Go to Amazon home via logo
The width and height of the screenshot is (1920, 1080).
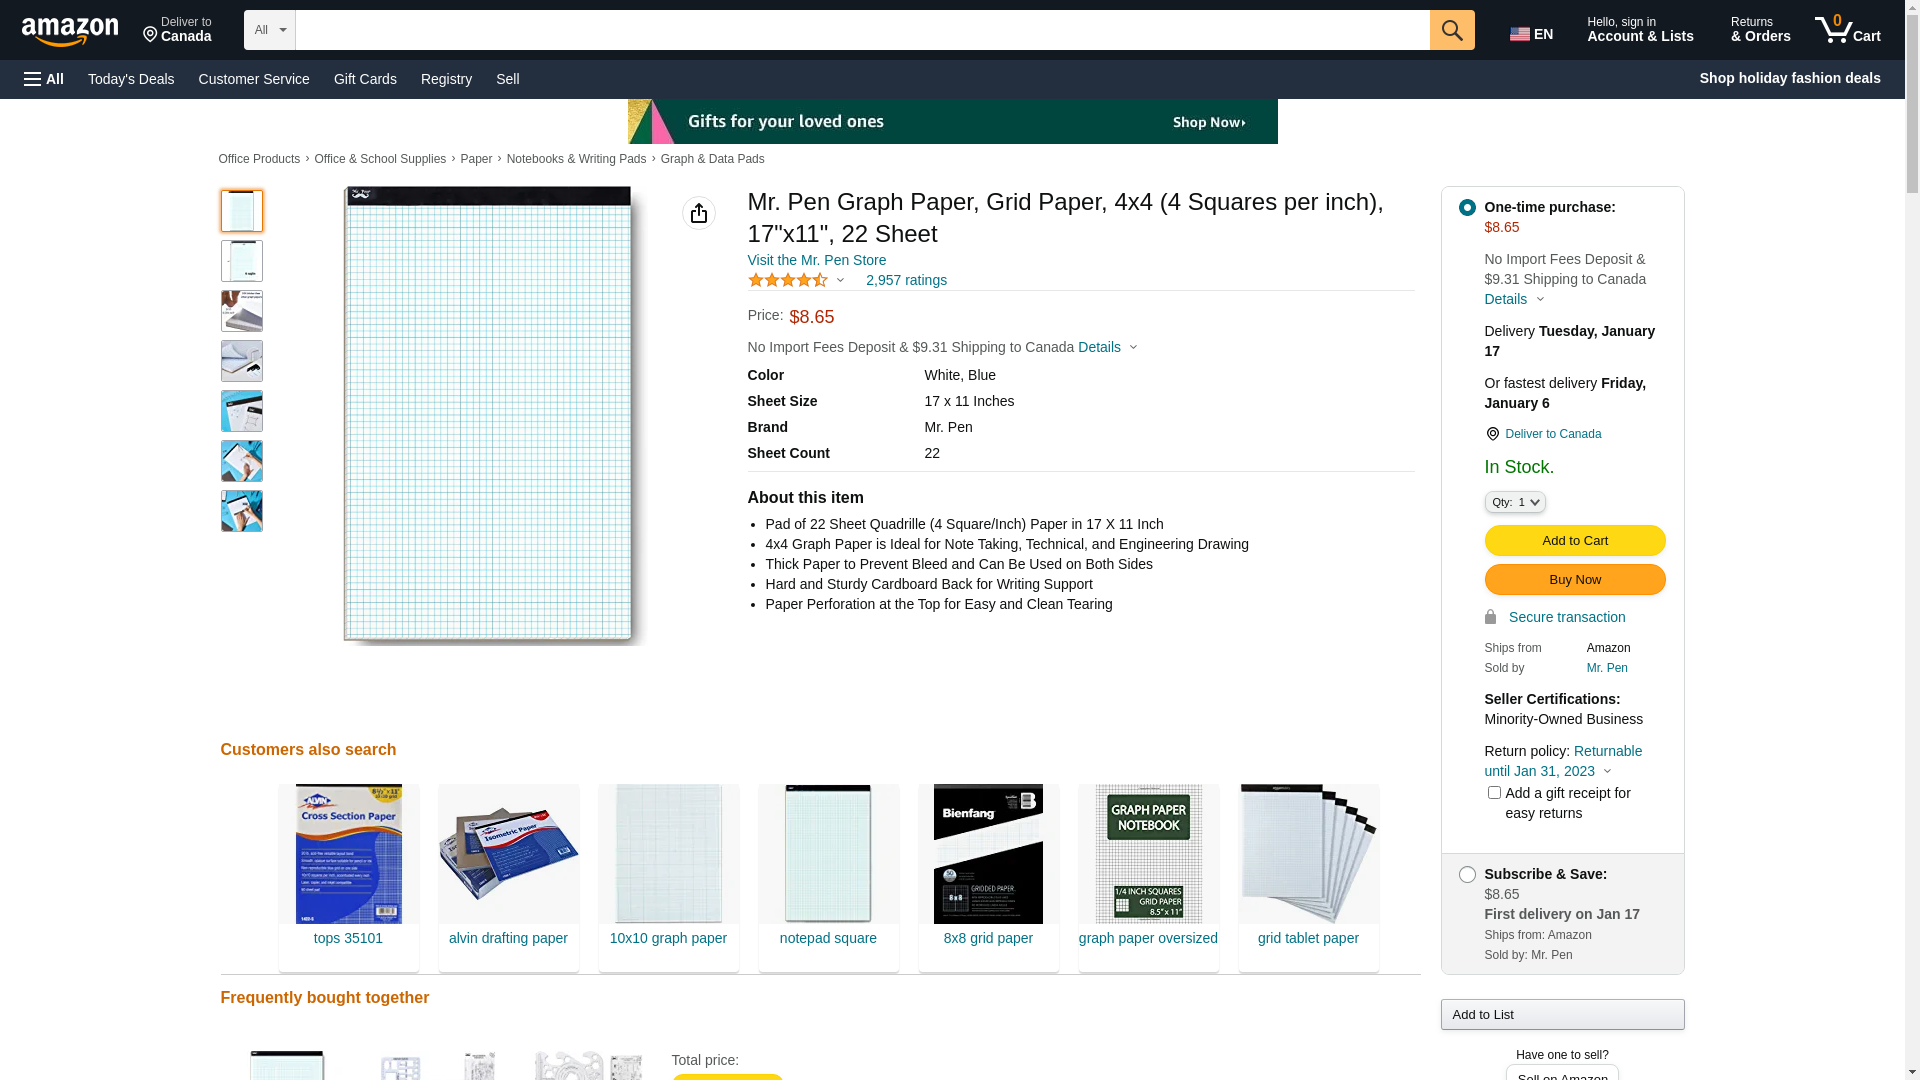click(x=70, y=31)
